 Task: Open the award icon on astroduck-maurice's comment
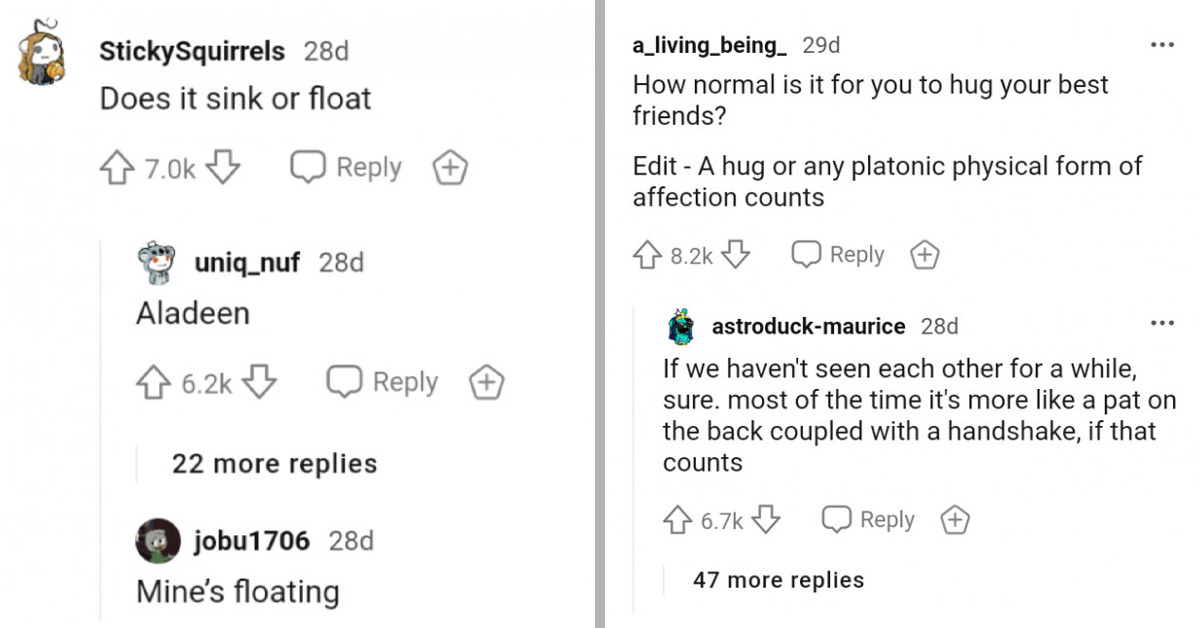(954, 519)
